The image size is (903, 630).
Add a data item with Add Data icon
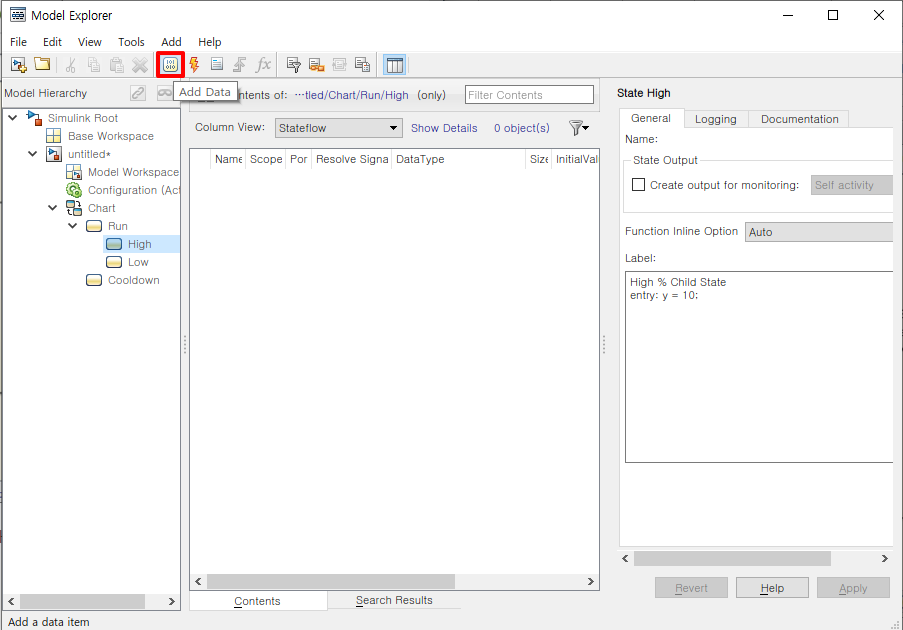point(170,64)
